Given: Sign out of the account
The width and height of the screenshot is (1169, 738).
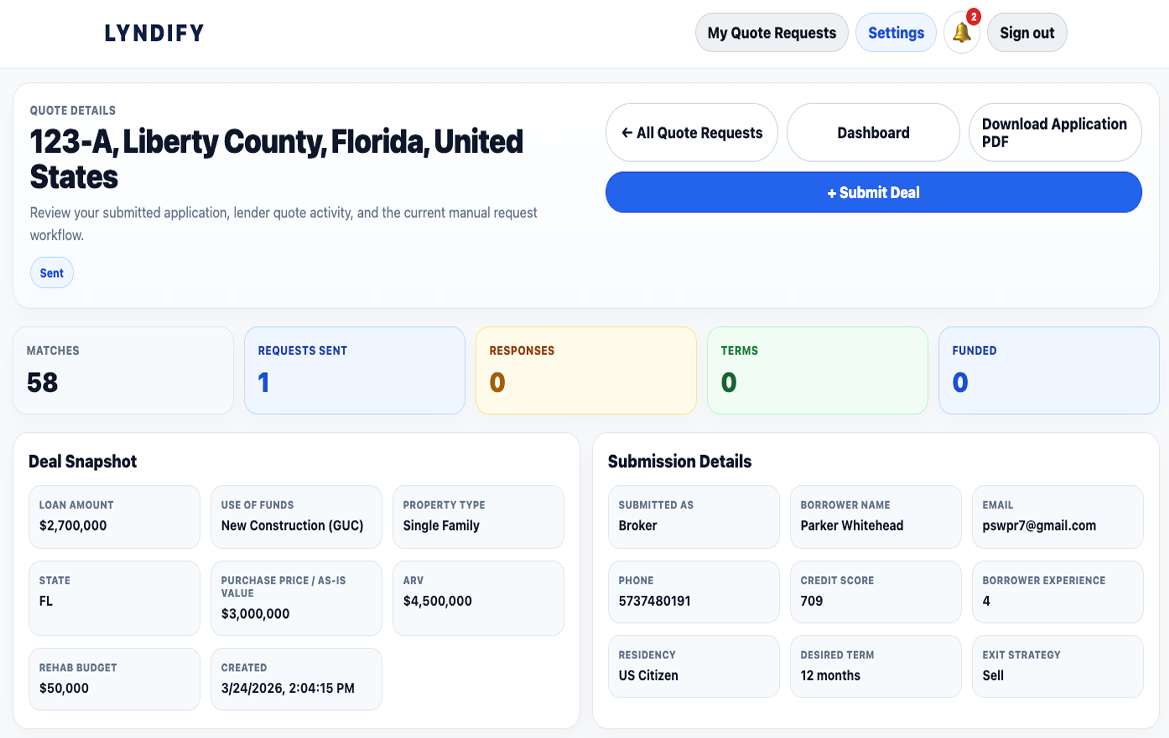Looking at the screenshot, I should [1027, 32].
